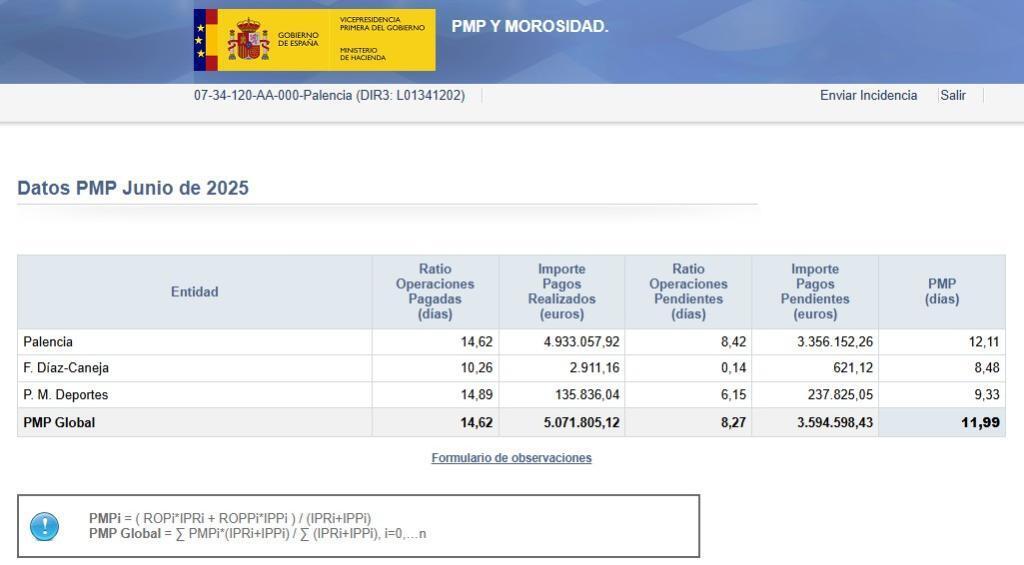Open the Formulario de observaciones link
Image resolution: width=1024 pixels, height=565 pixels.
511,458
